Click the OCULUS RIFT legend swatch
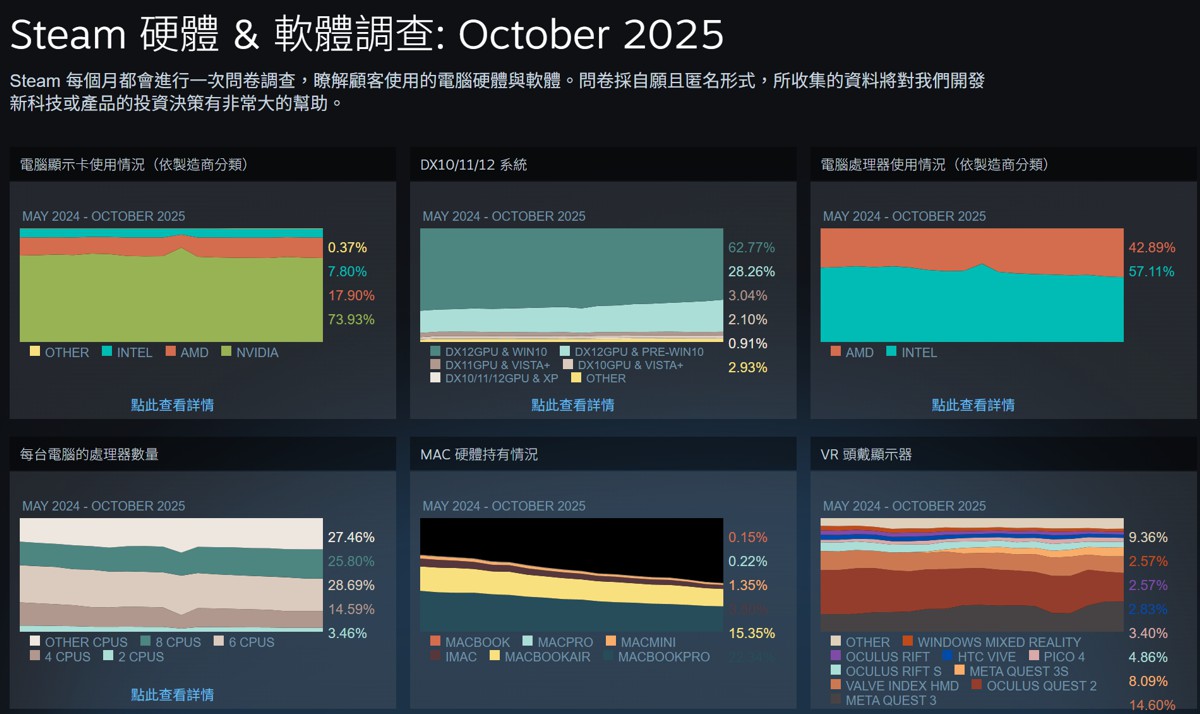1200x714 pixels. click(836, 656)
